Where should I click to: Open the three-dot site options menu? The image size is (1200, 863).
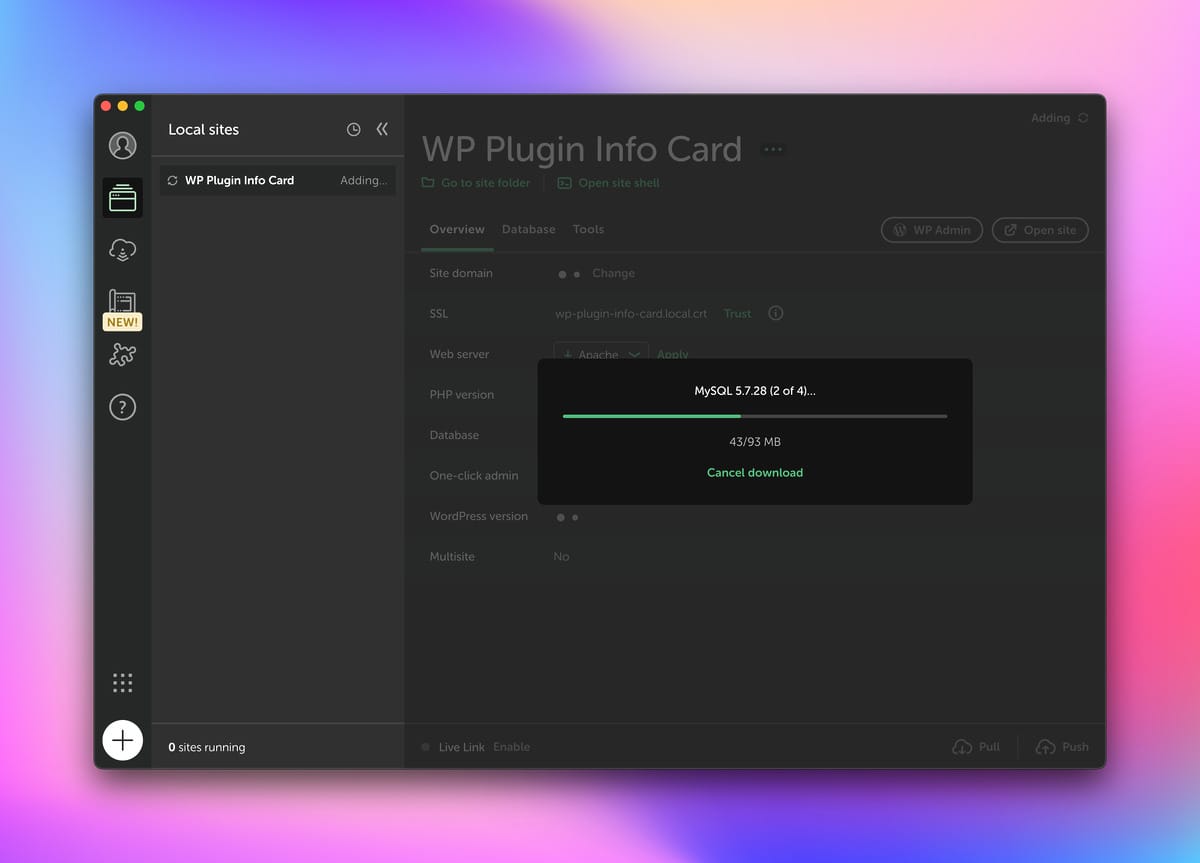pyautogui.click(x=773, y=149)
